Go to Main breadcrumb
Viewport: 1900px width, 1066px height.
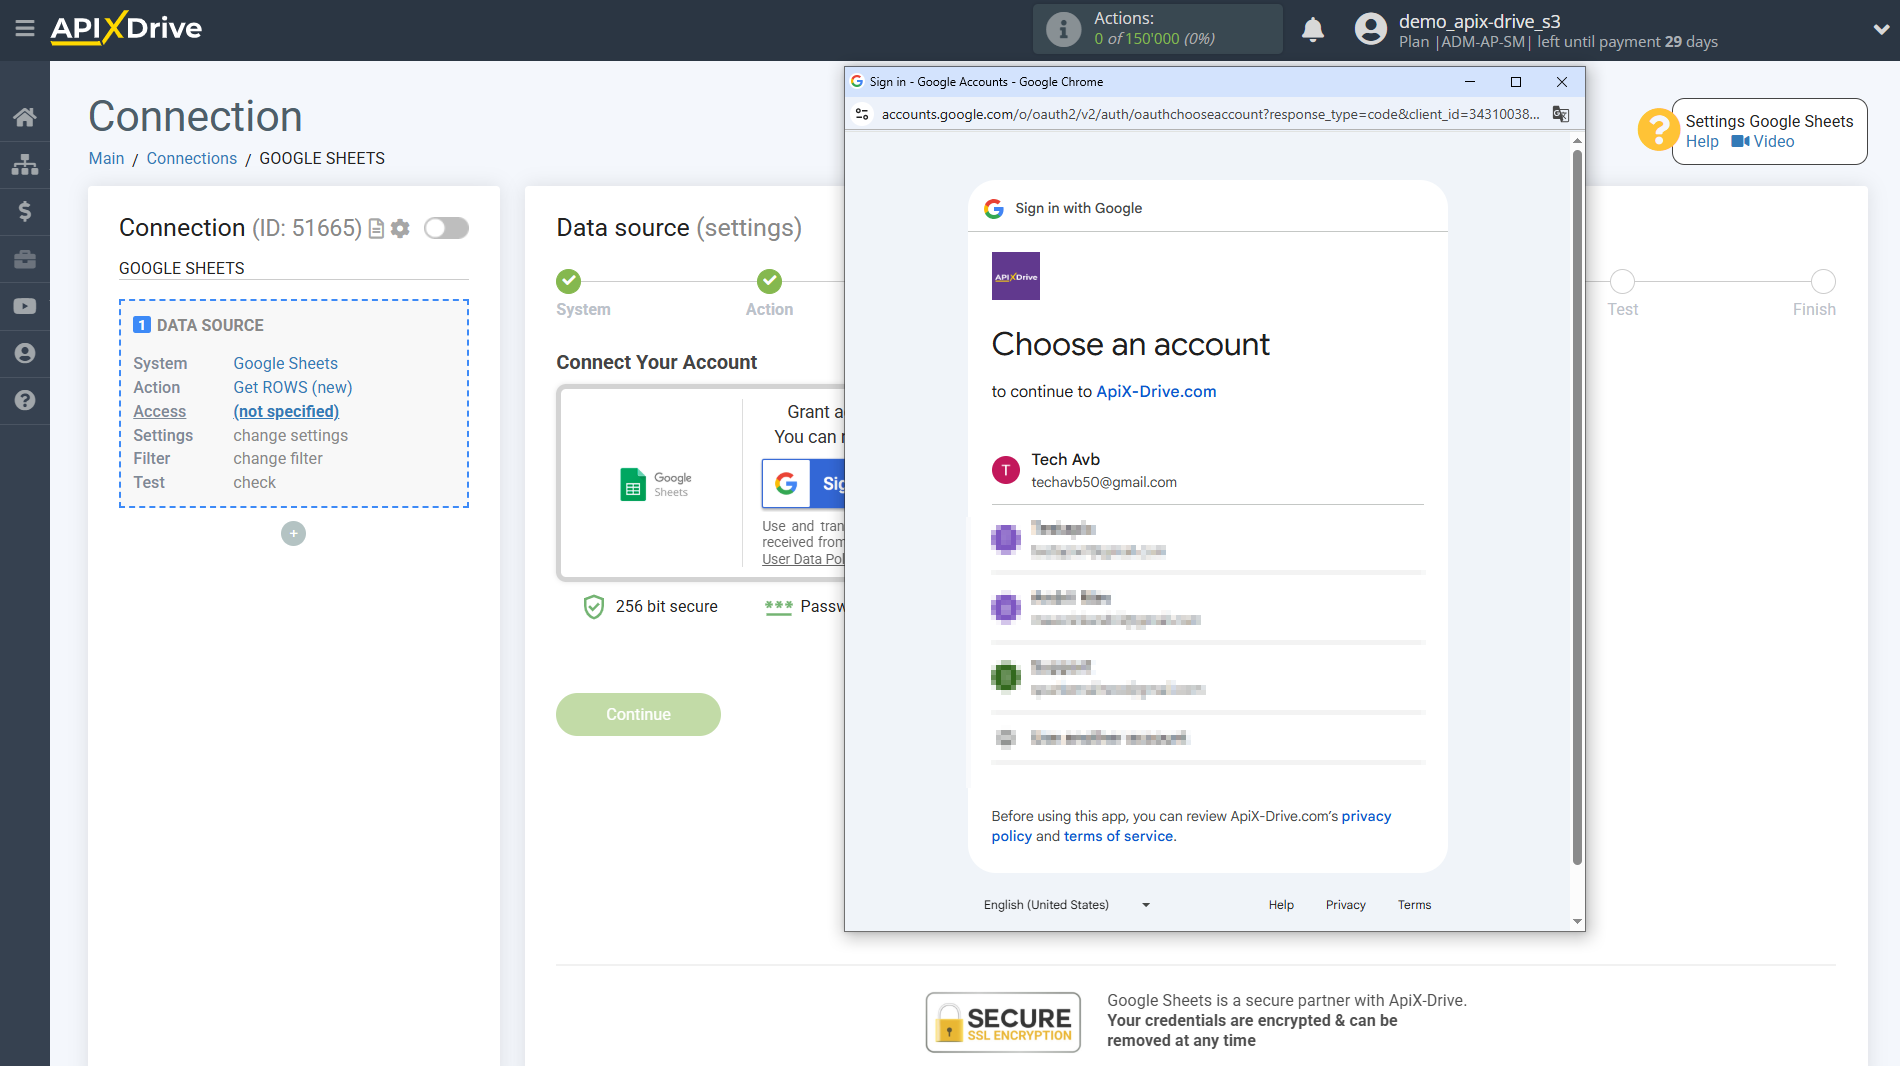106,158
